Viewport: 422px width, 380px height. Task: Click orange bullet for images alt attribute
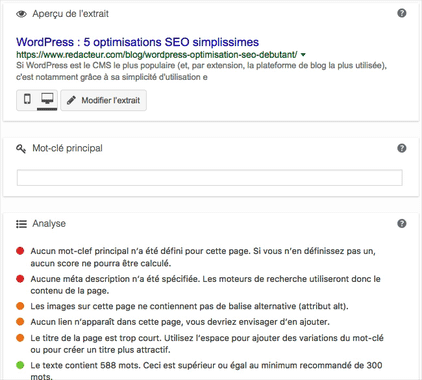20,306
